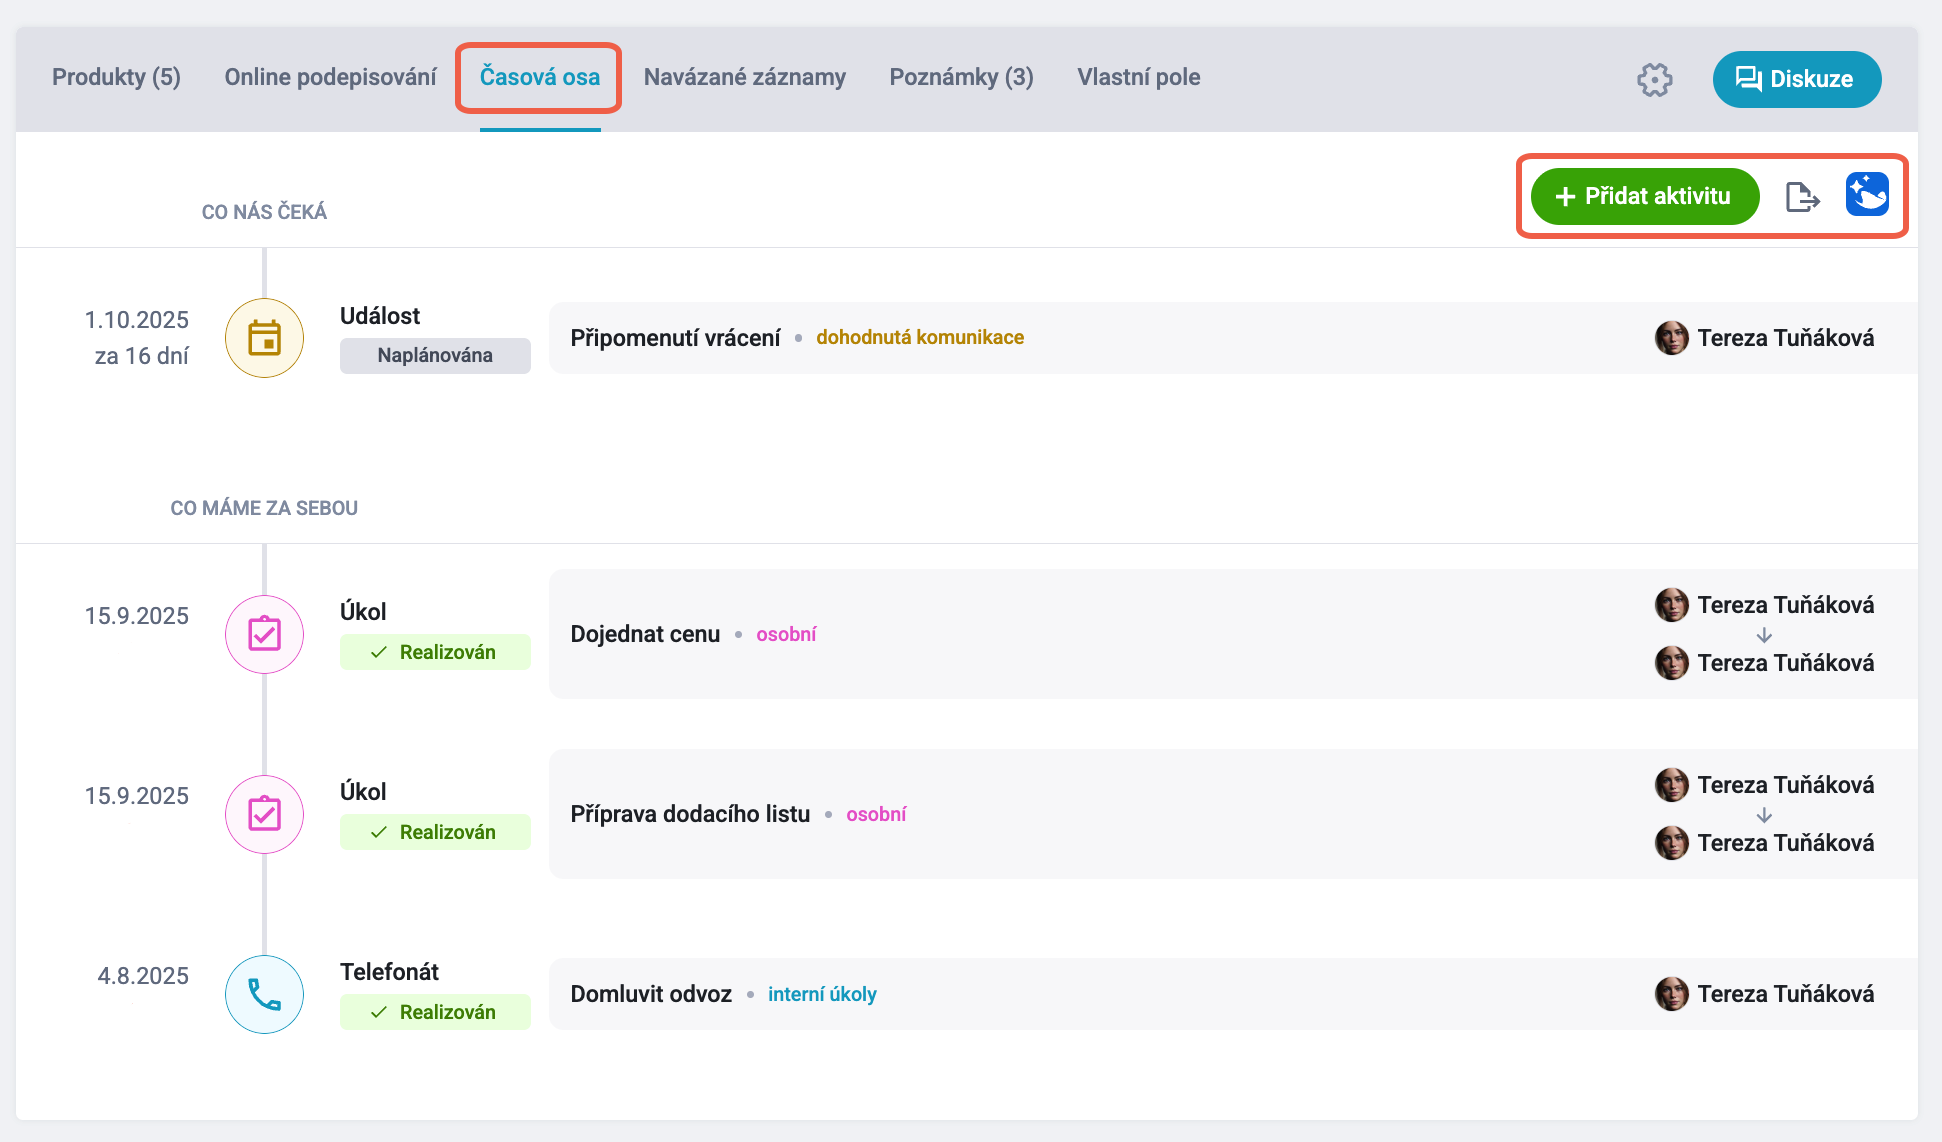Select the task icon for Dojednat cenu
Viewport: 1942px width, 1142px height.
point(264,634)
